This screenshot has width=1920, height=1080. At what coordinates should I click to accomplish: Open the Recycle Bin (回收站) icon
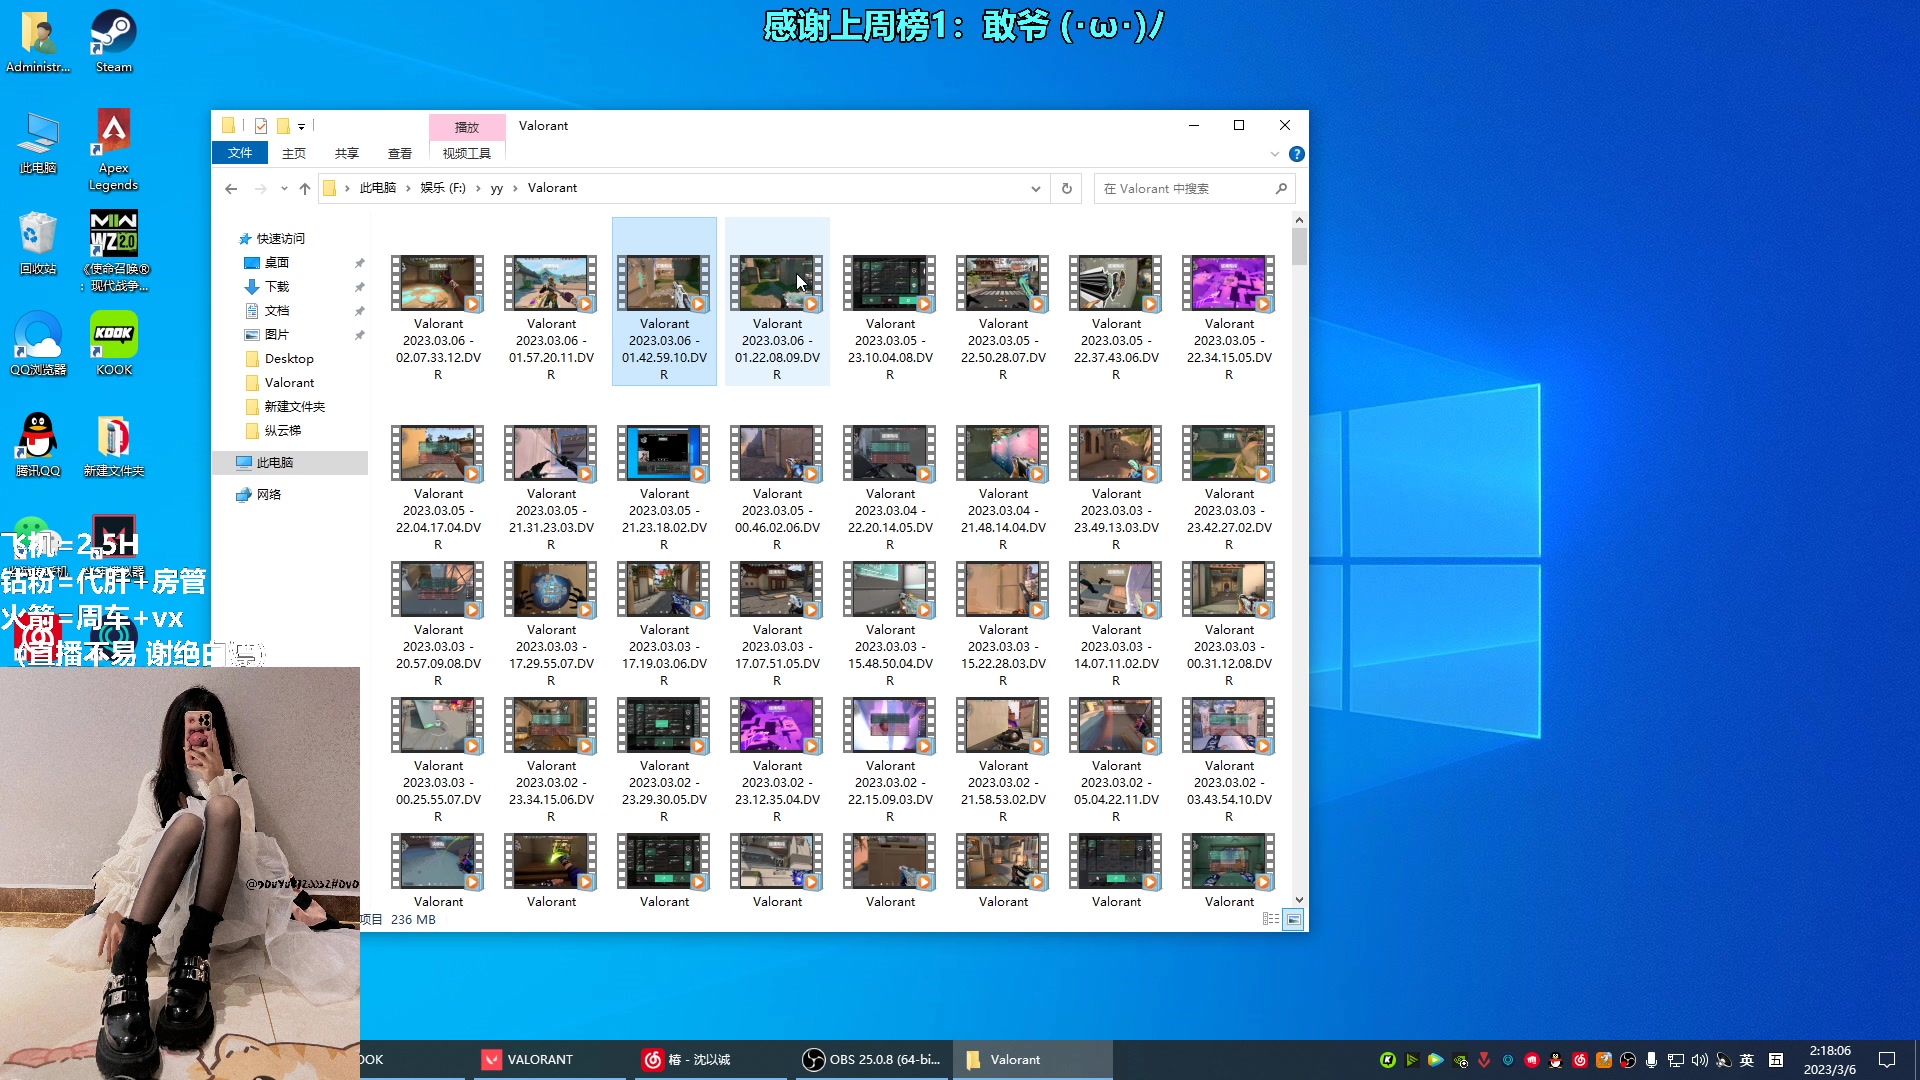pyautogui.click(x=38, y=243)
